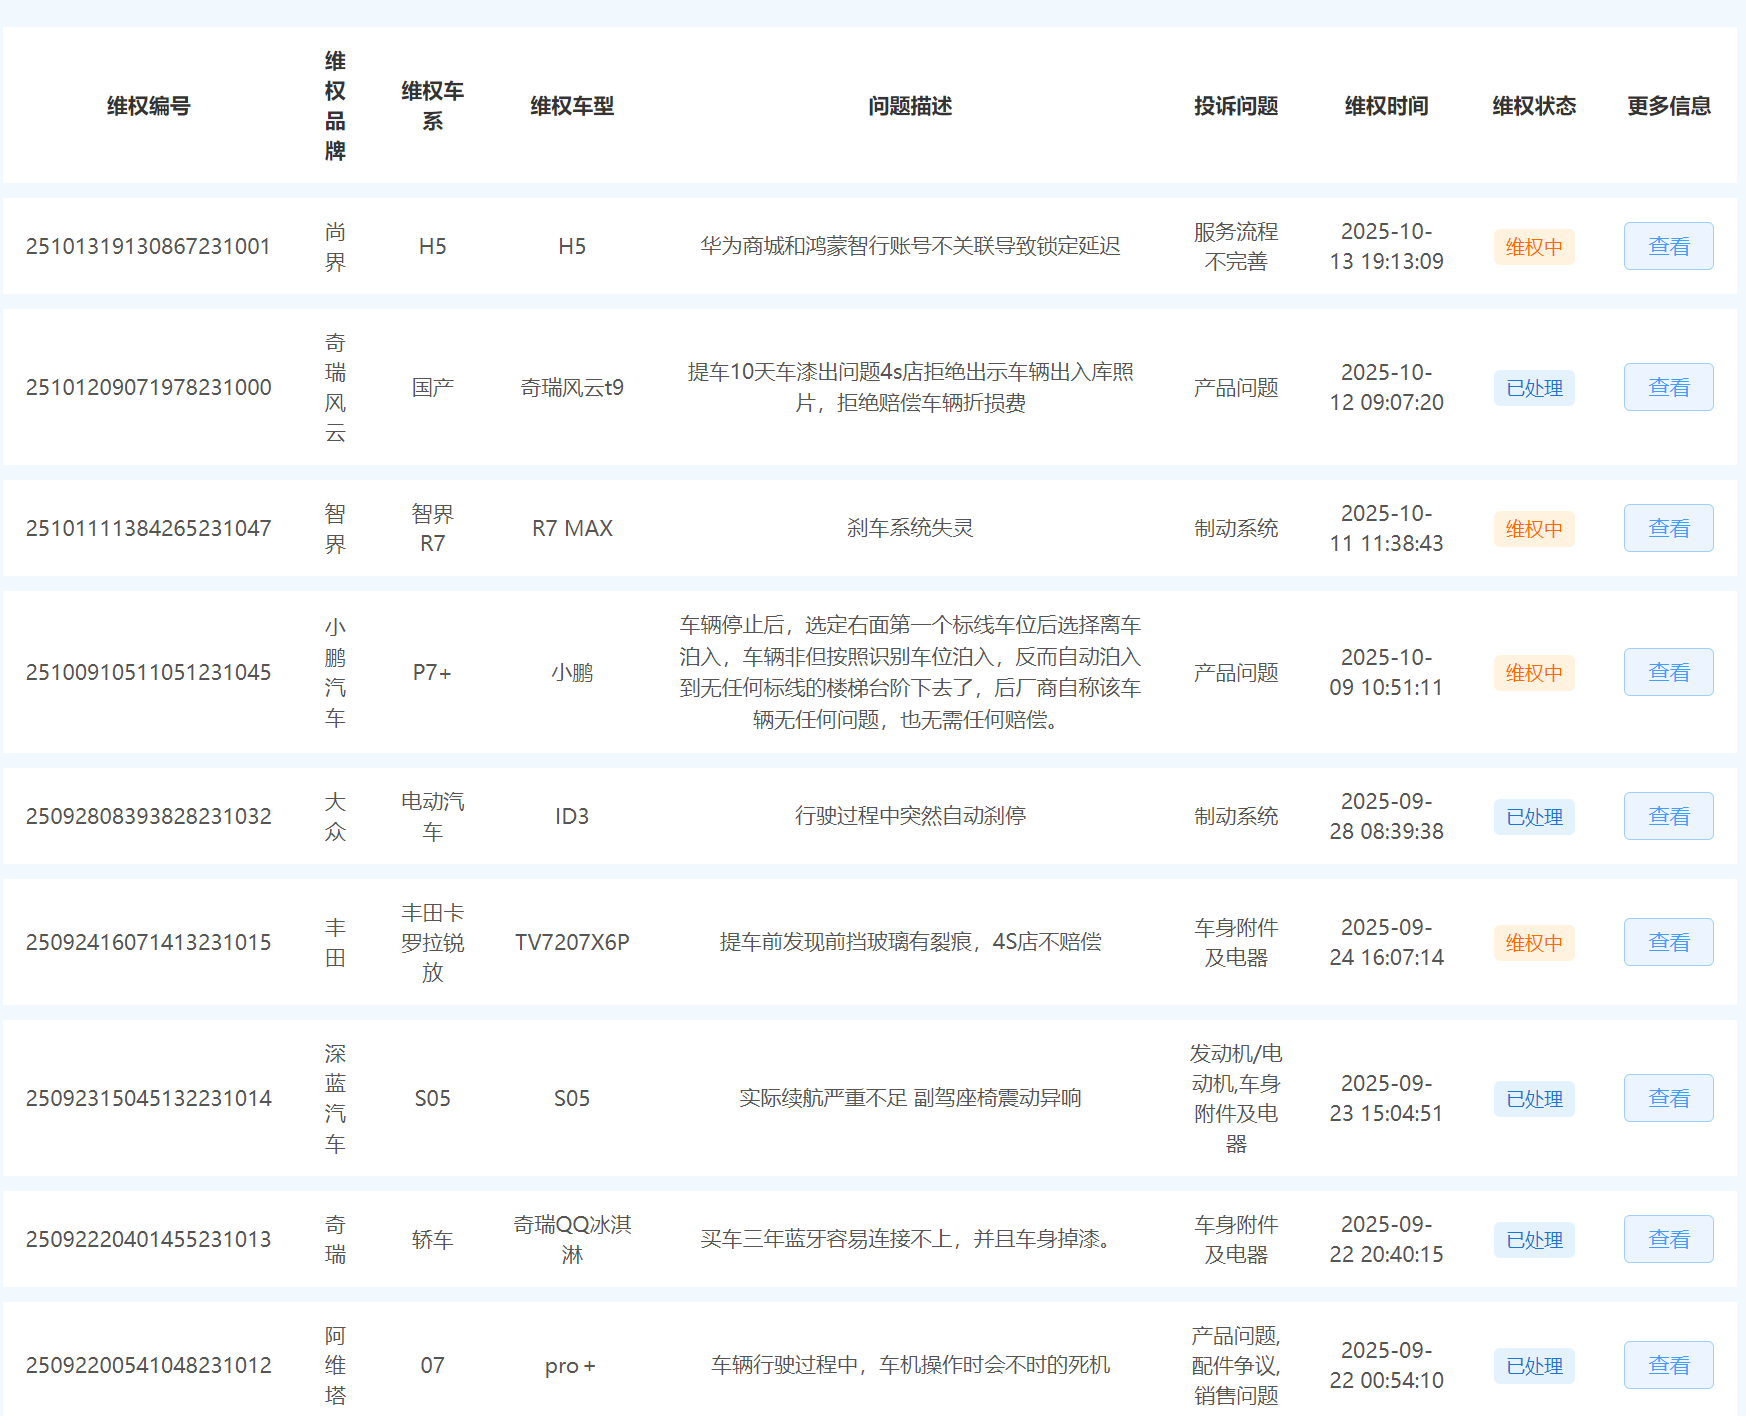The height and width of the screenshot is (1416, 1746).
Task: View details of the 刹车系统失灵 complaint
Action: pos(1668,528)
